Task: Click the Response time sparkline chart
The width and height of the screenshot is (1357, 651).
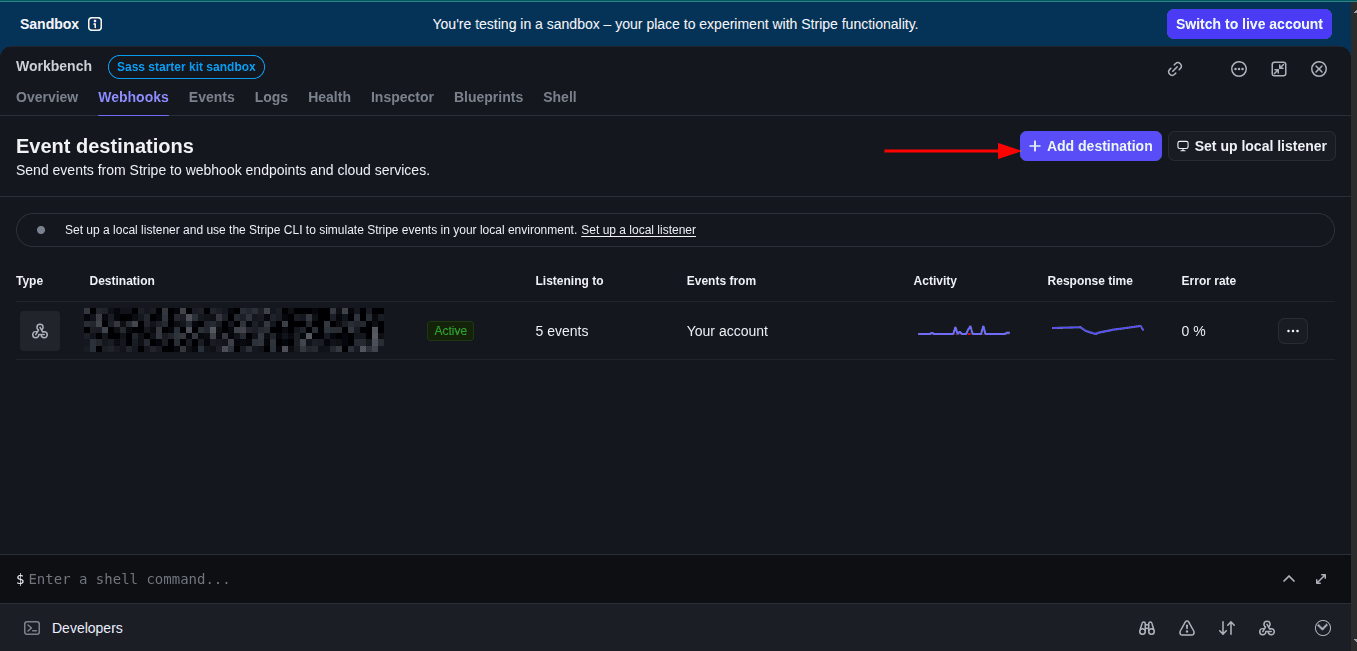Action: point(1097,329)
